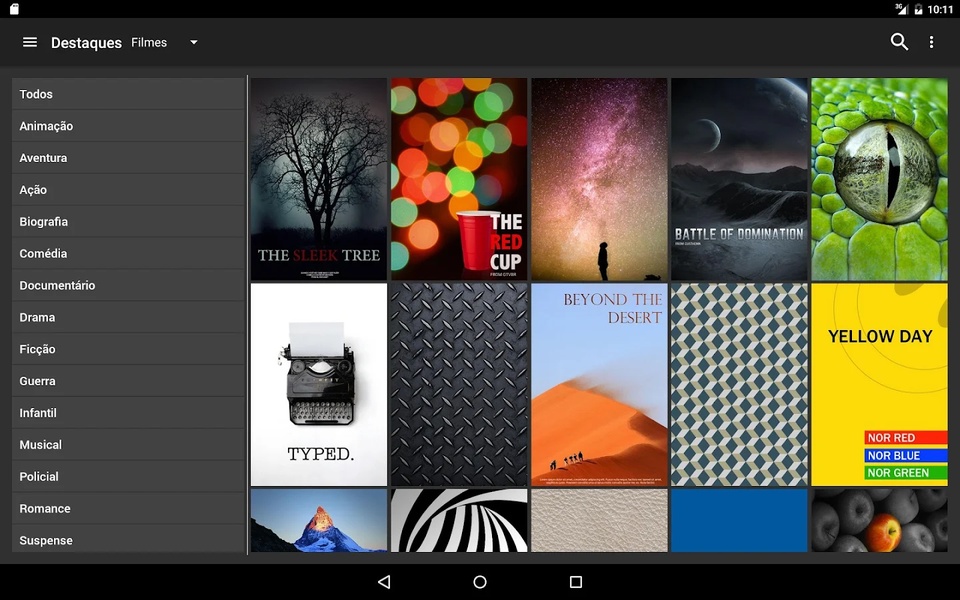Select the black-and-white zebra swirl poster

[x=459, y=520]
